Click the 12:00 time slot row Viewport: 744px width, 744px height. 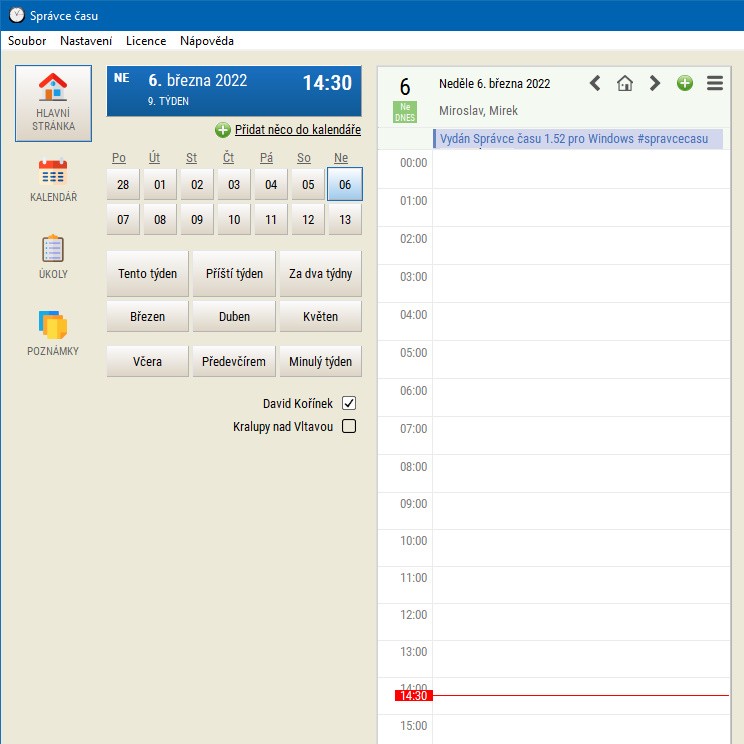pos(554,622)
